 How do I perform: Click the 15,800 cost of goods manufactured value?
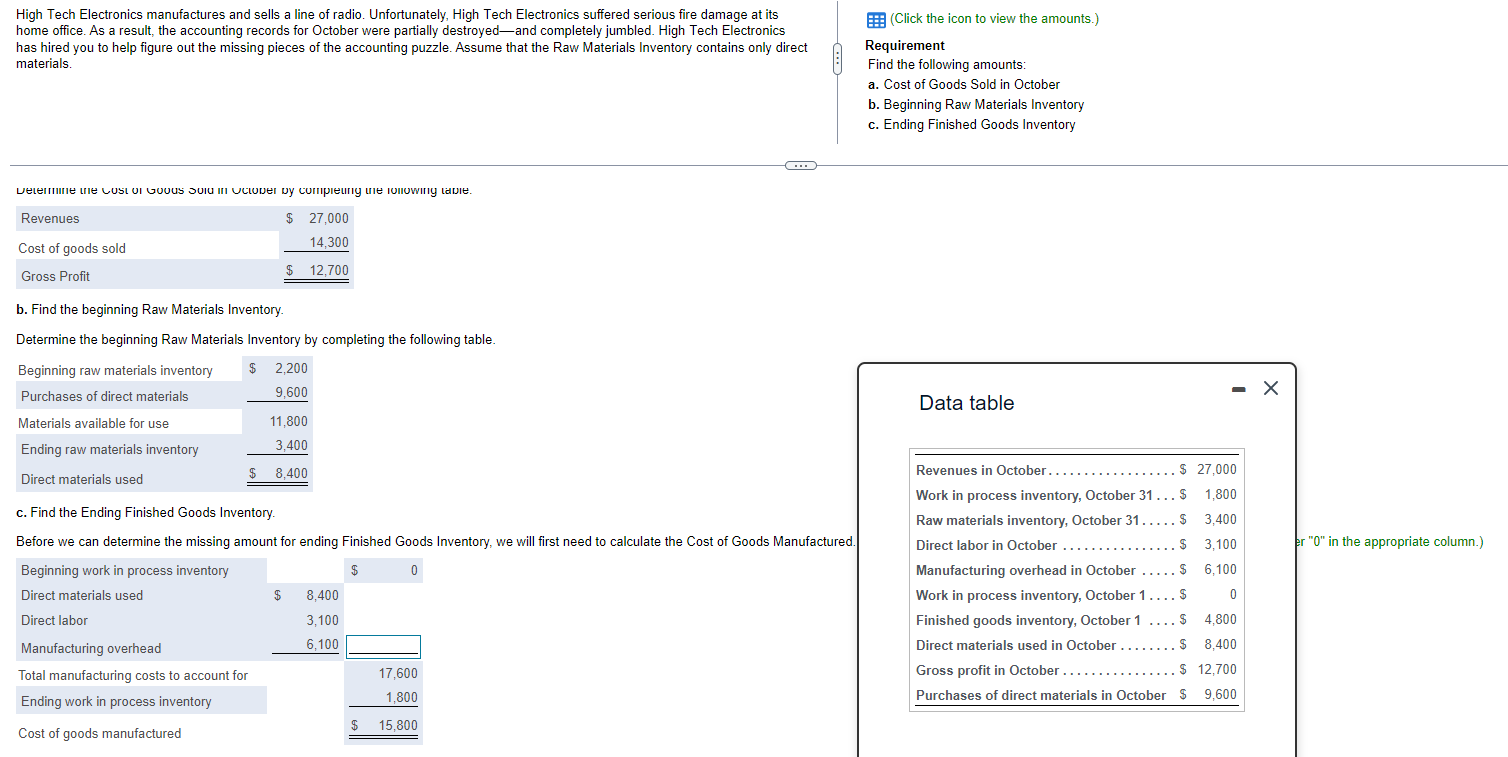click(398, 725)
